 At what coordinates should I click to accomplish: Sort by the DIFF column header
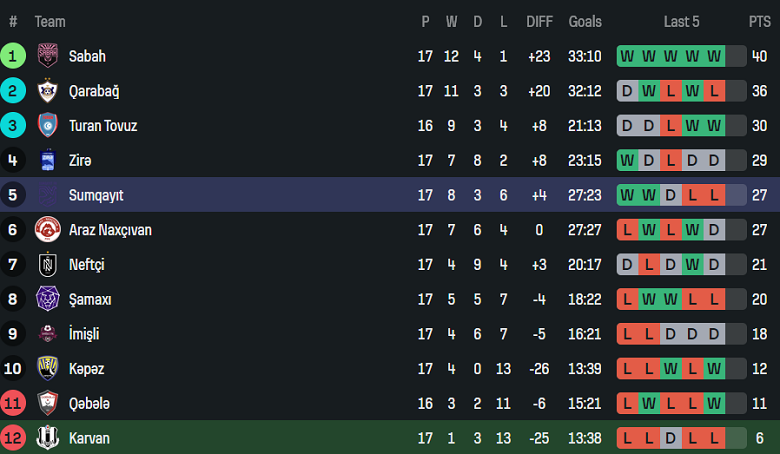click(539, 22)
